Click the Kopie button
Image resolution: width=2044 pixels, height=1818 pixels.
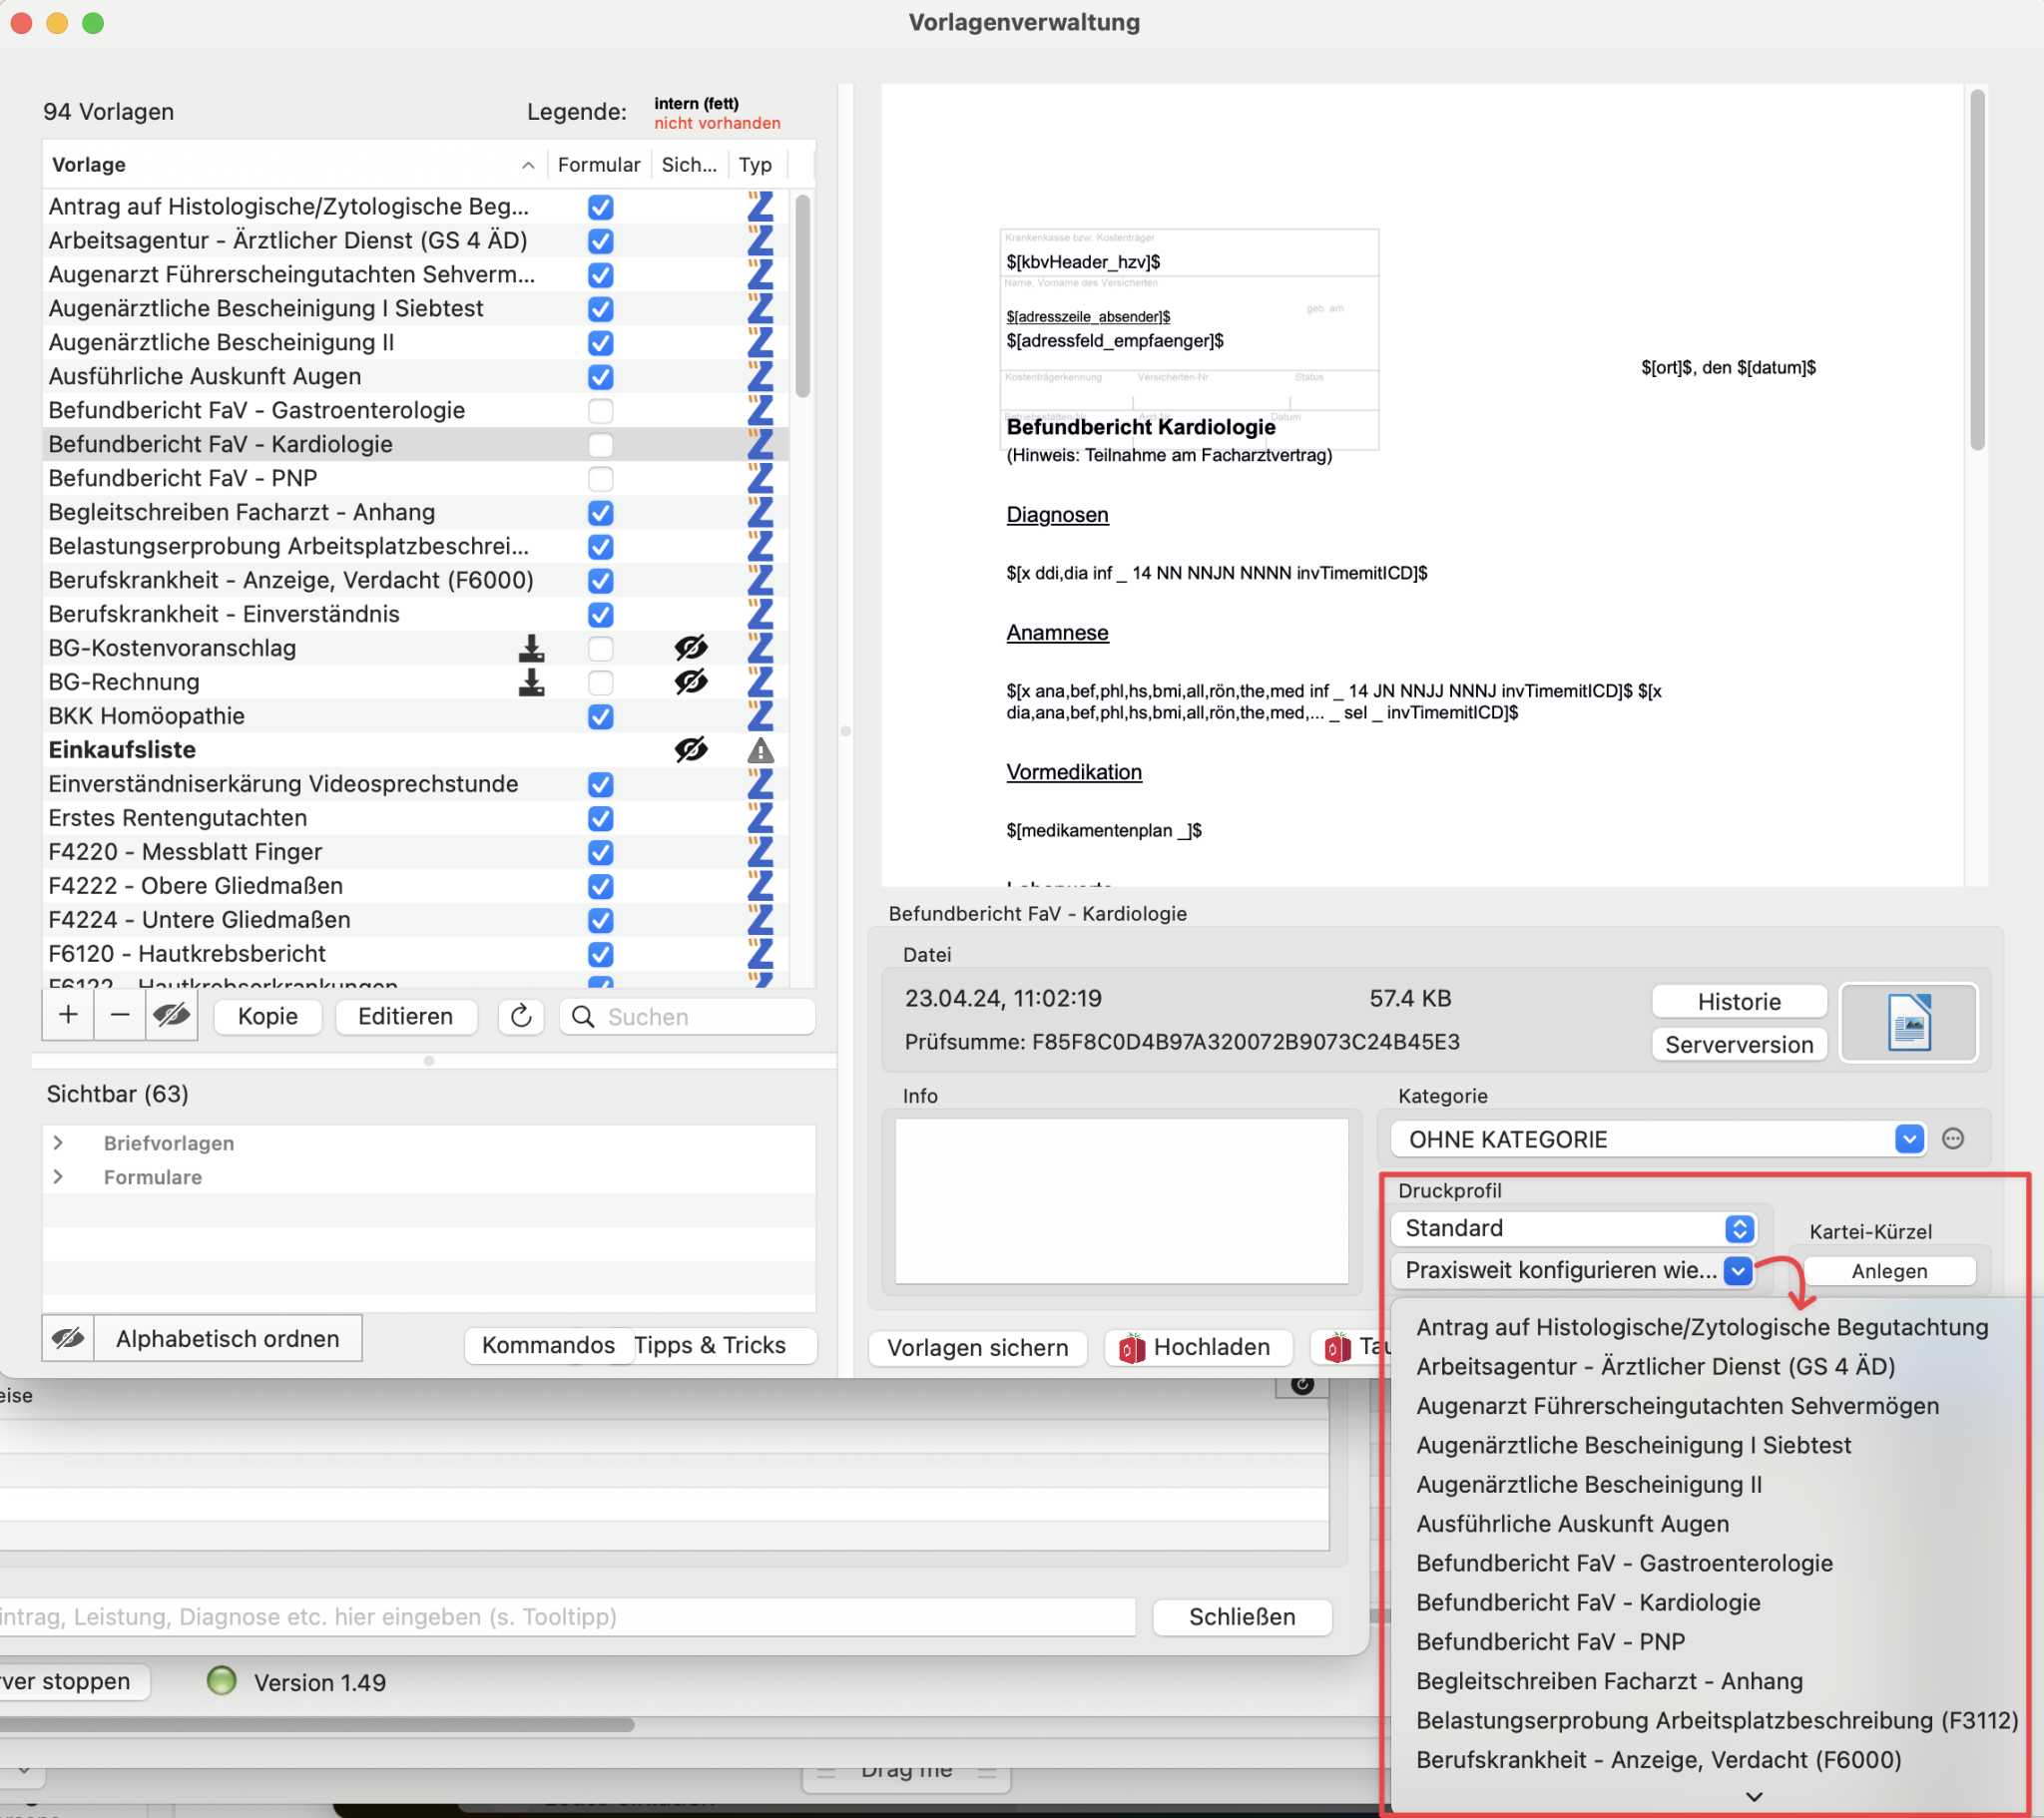click(268, 1016)
